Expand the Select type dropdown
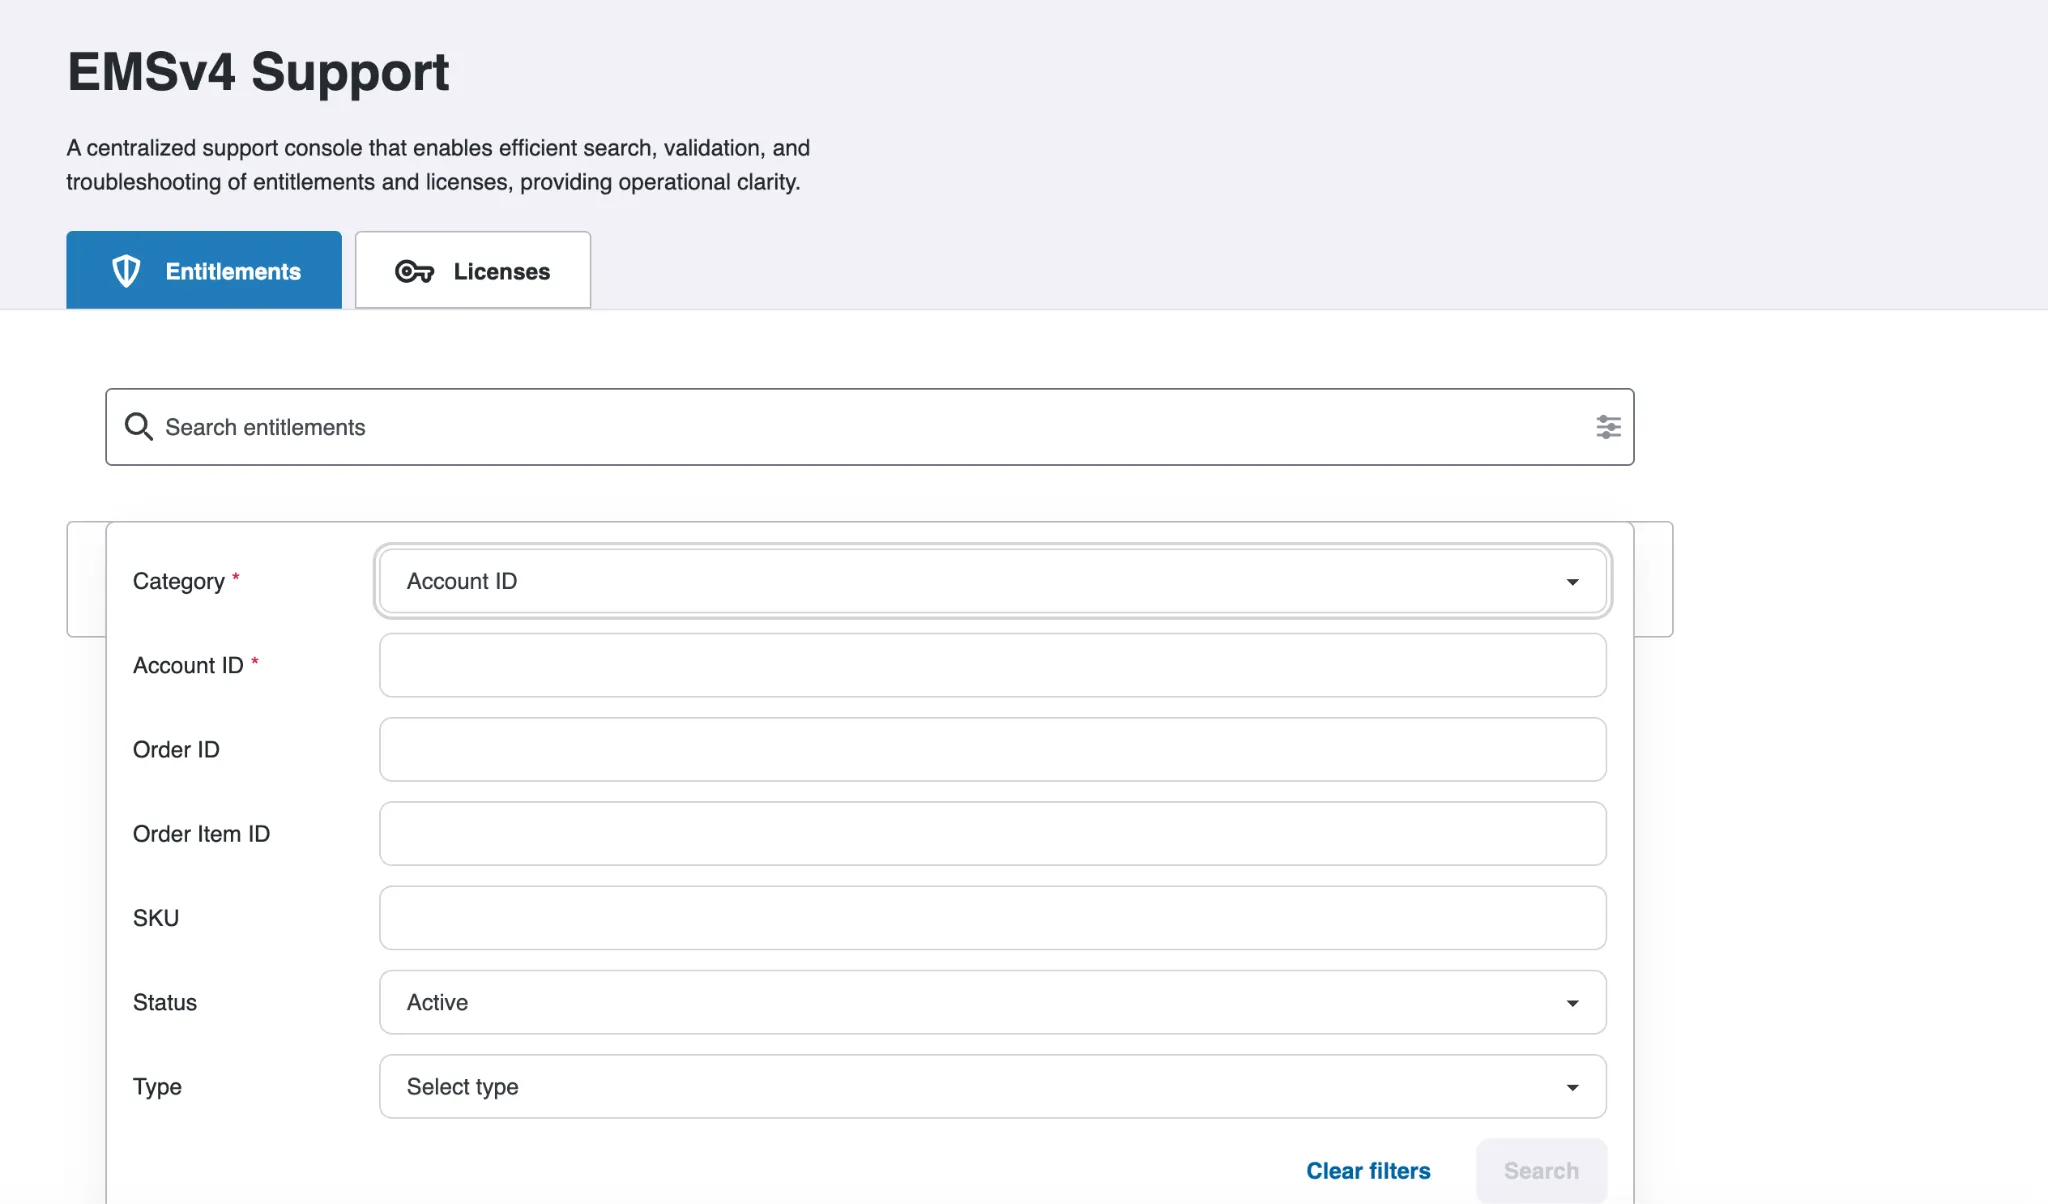The height and width of the screenshot is (1204, 2048). tap(993, 1086)
